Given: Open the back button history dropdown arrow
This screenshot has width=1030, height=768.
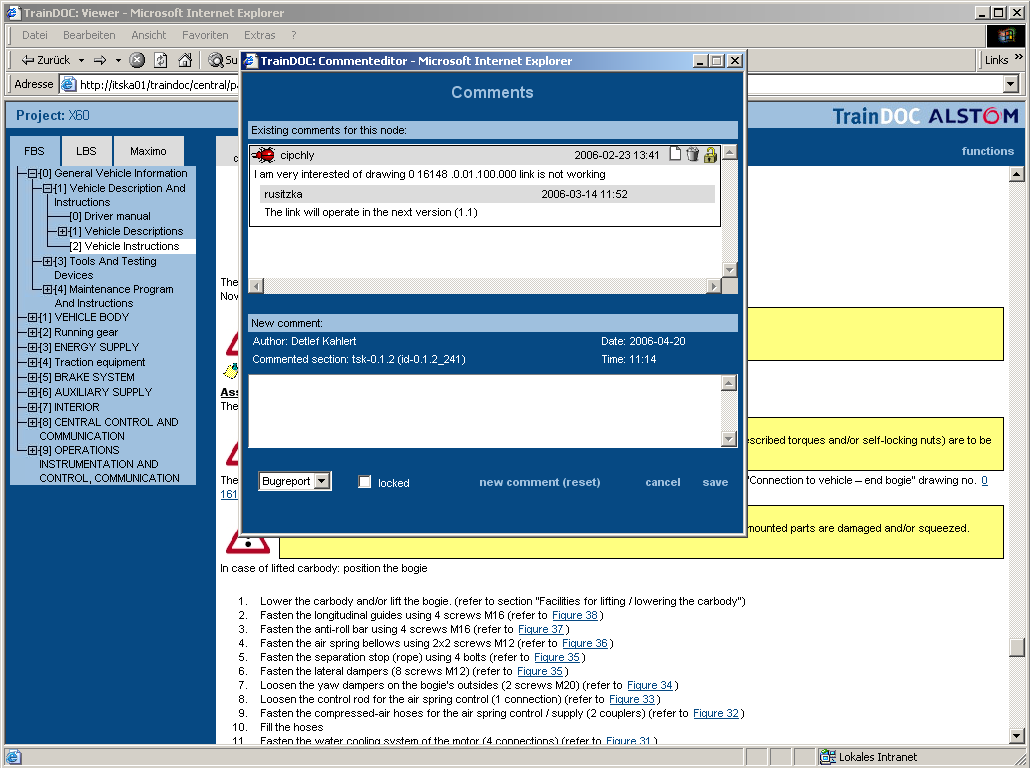Looking at the screenshot, I should tap(81, 60).
